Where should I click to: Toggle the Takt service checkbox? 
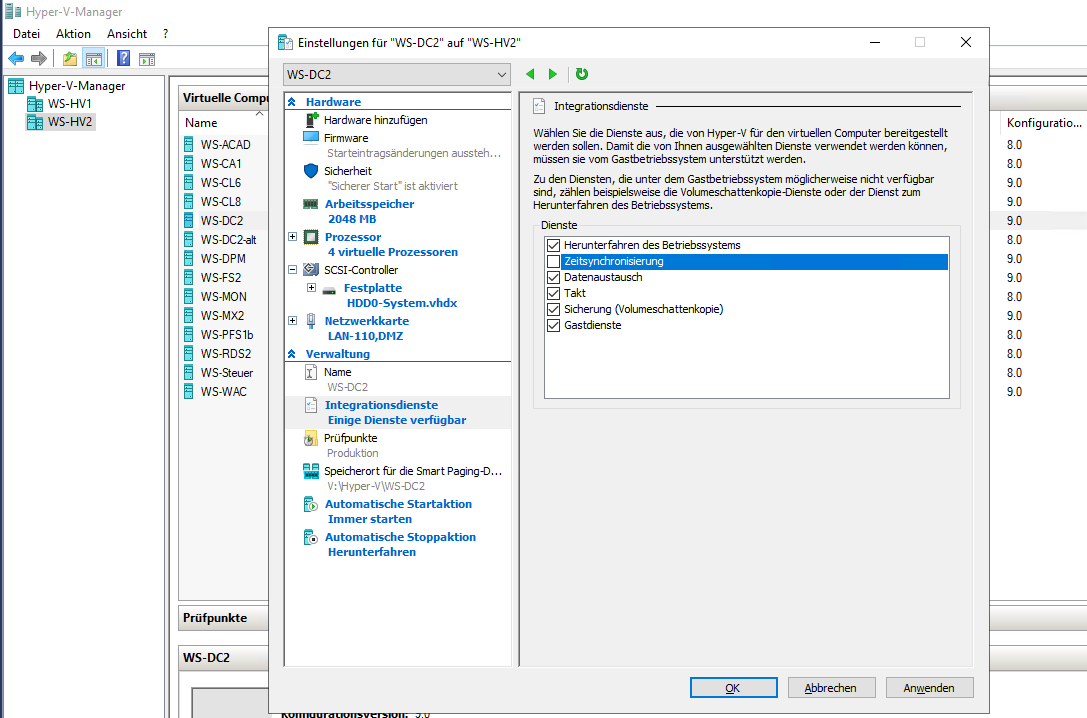[553, 293]
